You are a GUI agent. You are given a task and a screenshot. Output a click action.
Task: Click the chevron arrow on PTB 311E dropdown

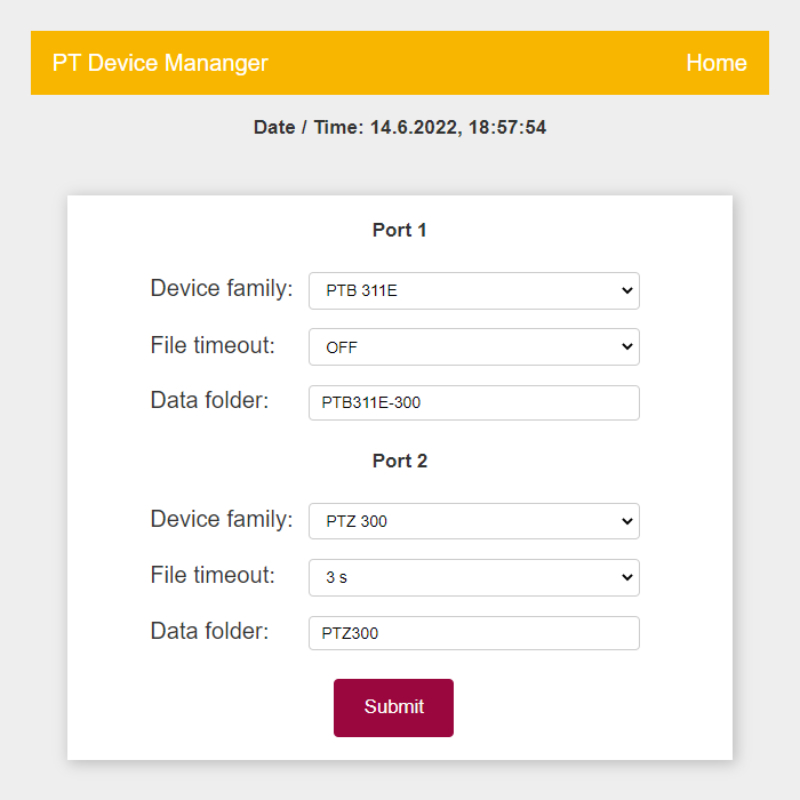[x=627, y=291]
